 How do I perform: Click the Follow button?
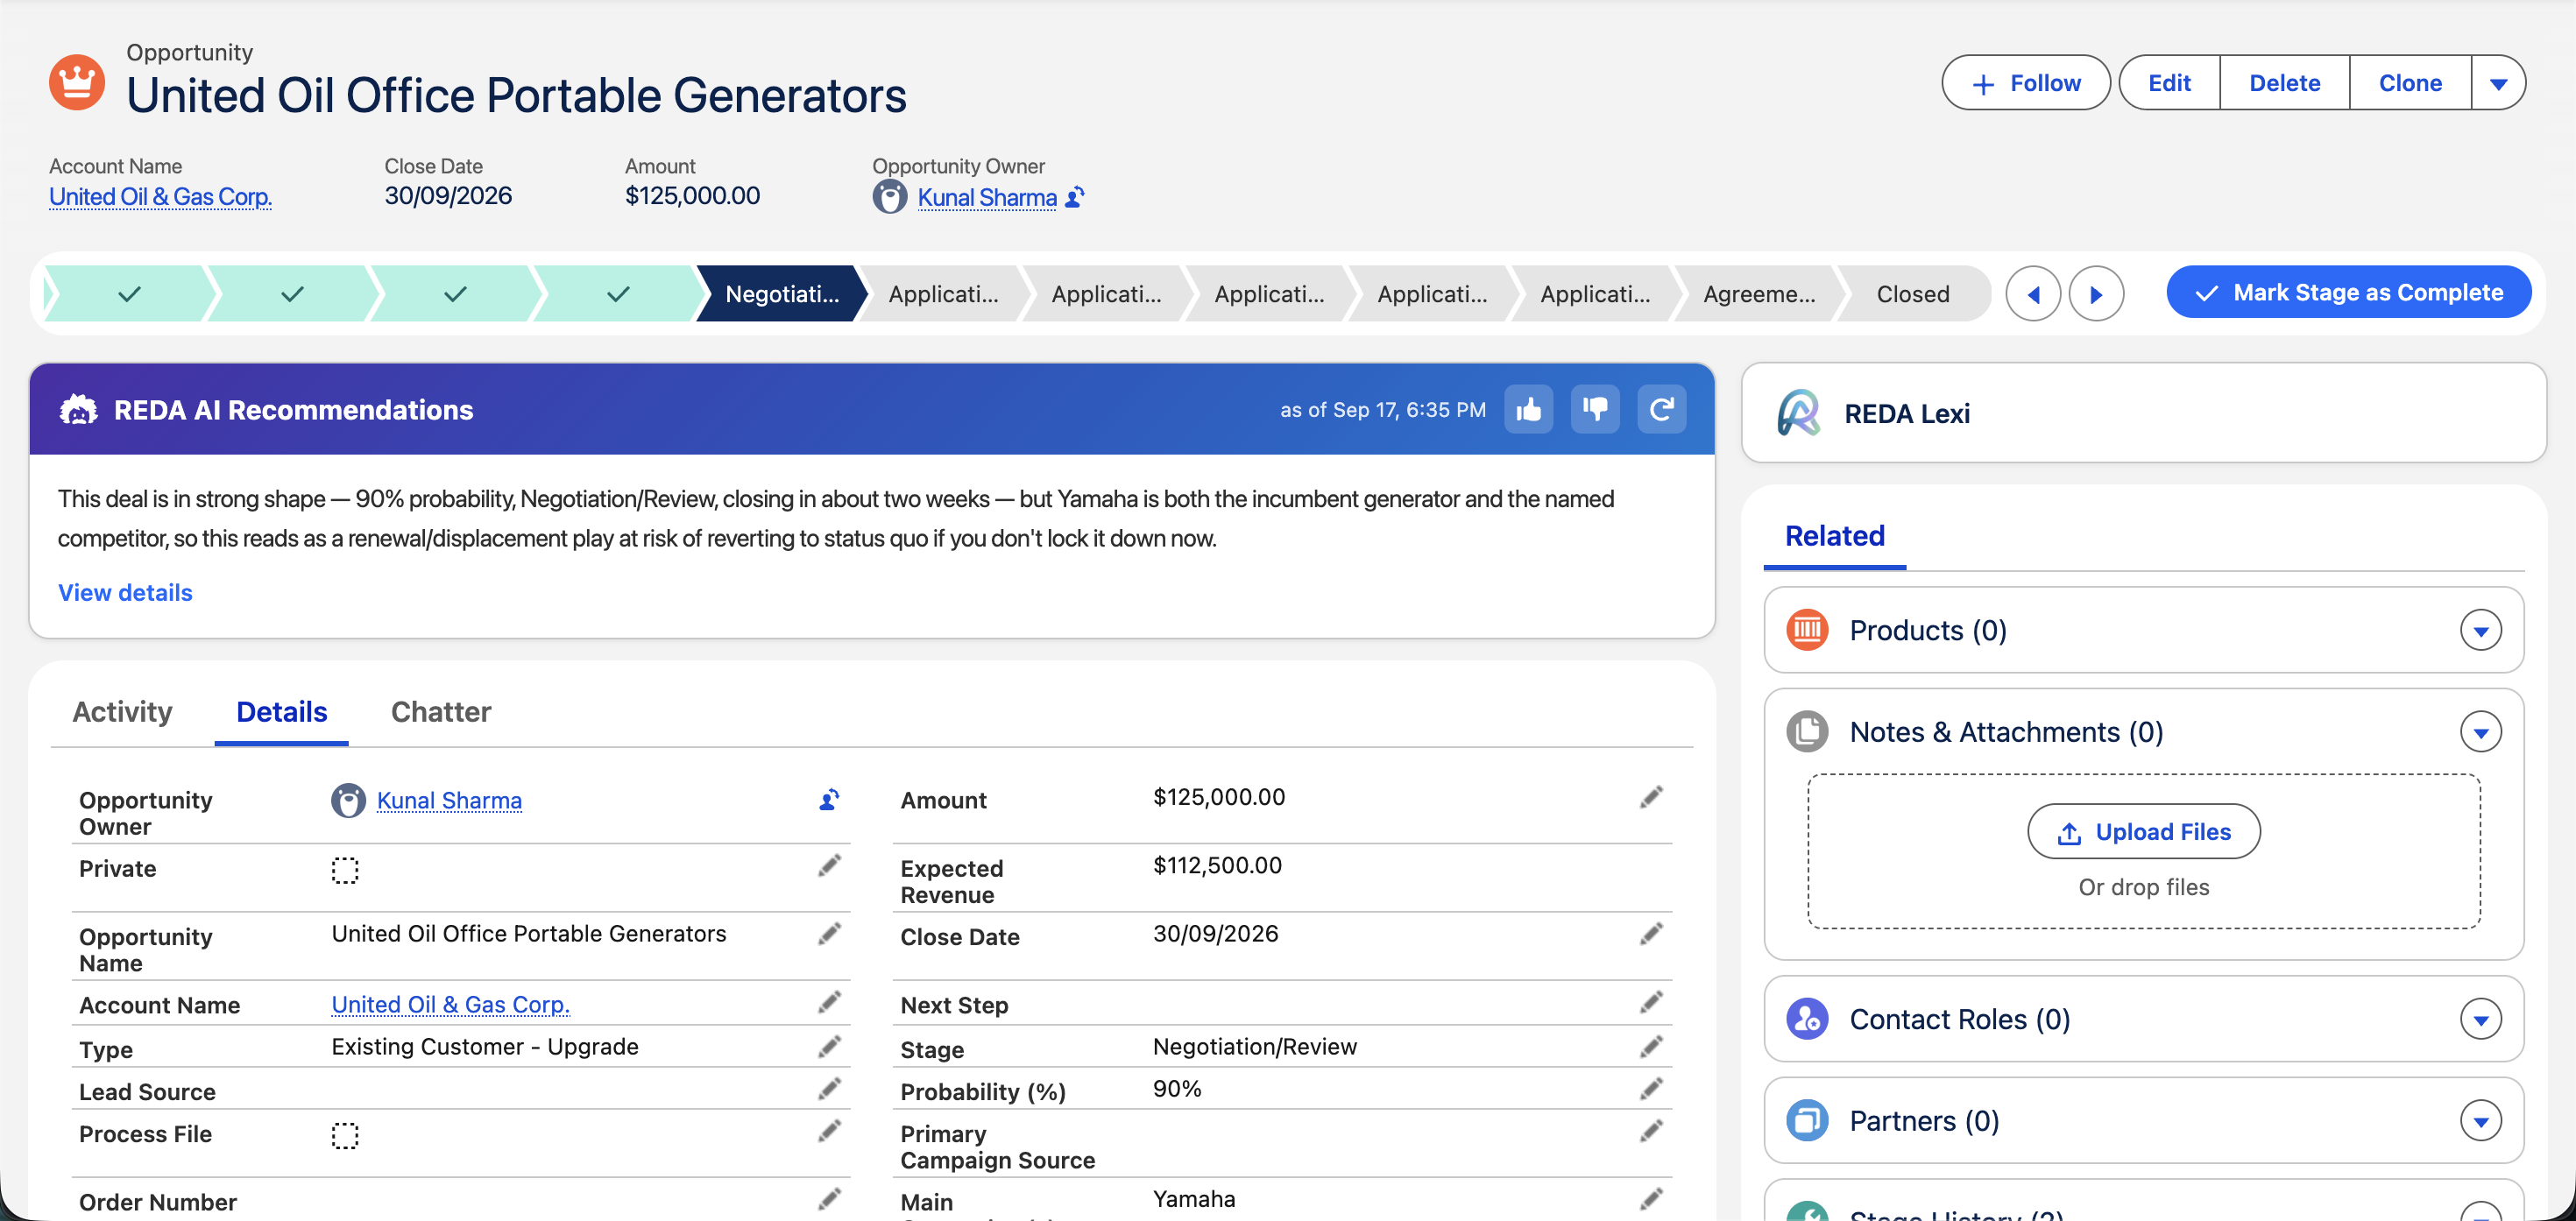pos(2025,83)
